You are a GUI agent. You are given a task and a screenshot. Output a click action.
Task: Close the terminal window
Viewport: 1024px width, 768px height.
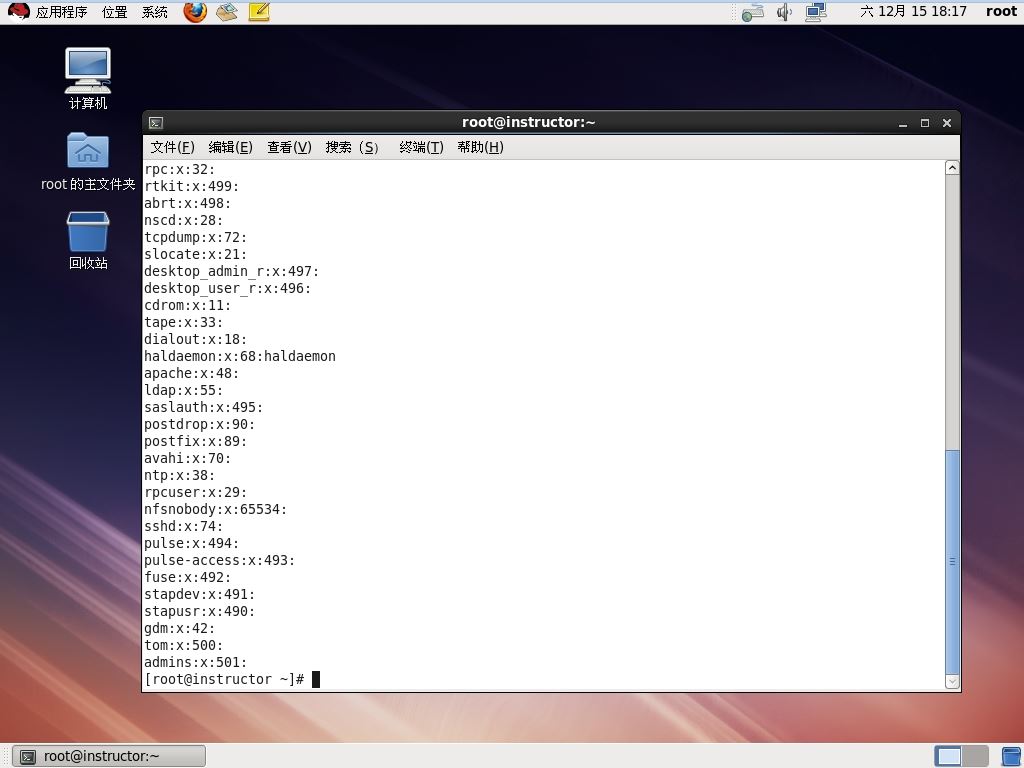[947, 123]
